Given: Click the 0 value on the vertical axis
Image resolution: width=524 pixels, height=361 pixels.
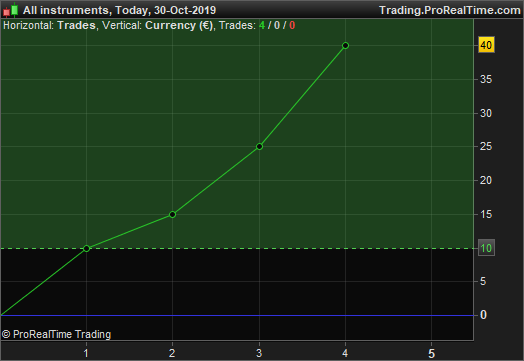Looking at the screenshot, I should click(x=483, y=315).
